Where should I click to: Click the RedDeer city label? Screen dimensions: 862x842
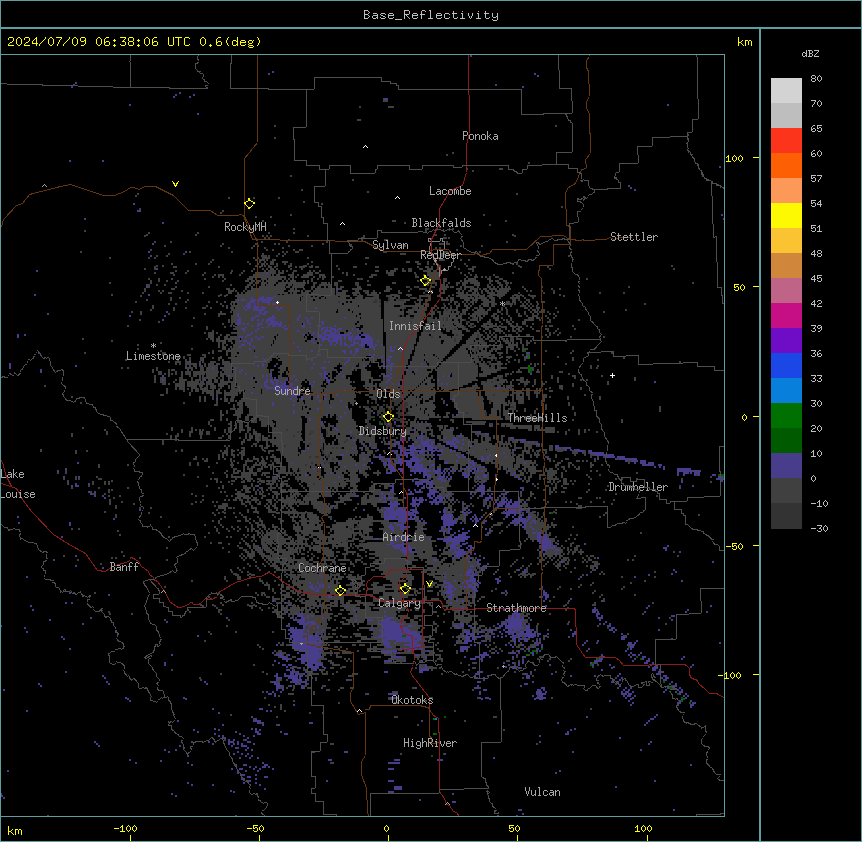point(440,255)
